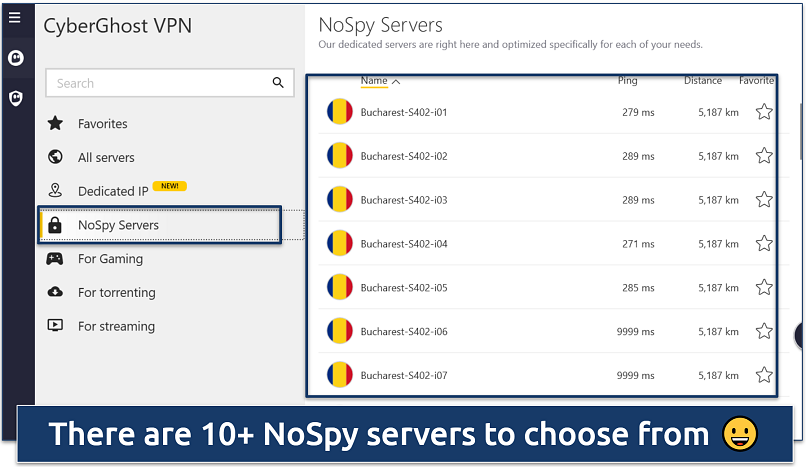Click the cloud download icon for torrenting
Image resolution: width=806 pixels, height=467 pixels.
click(55, 292)
